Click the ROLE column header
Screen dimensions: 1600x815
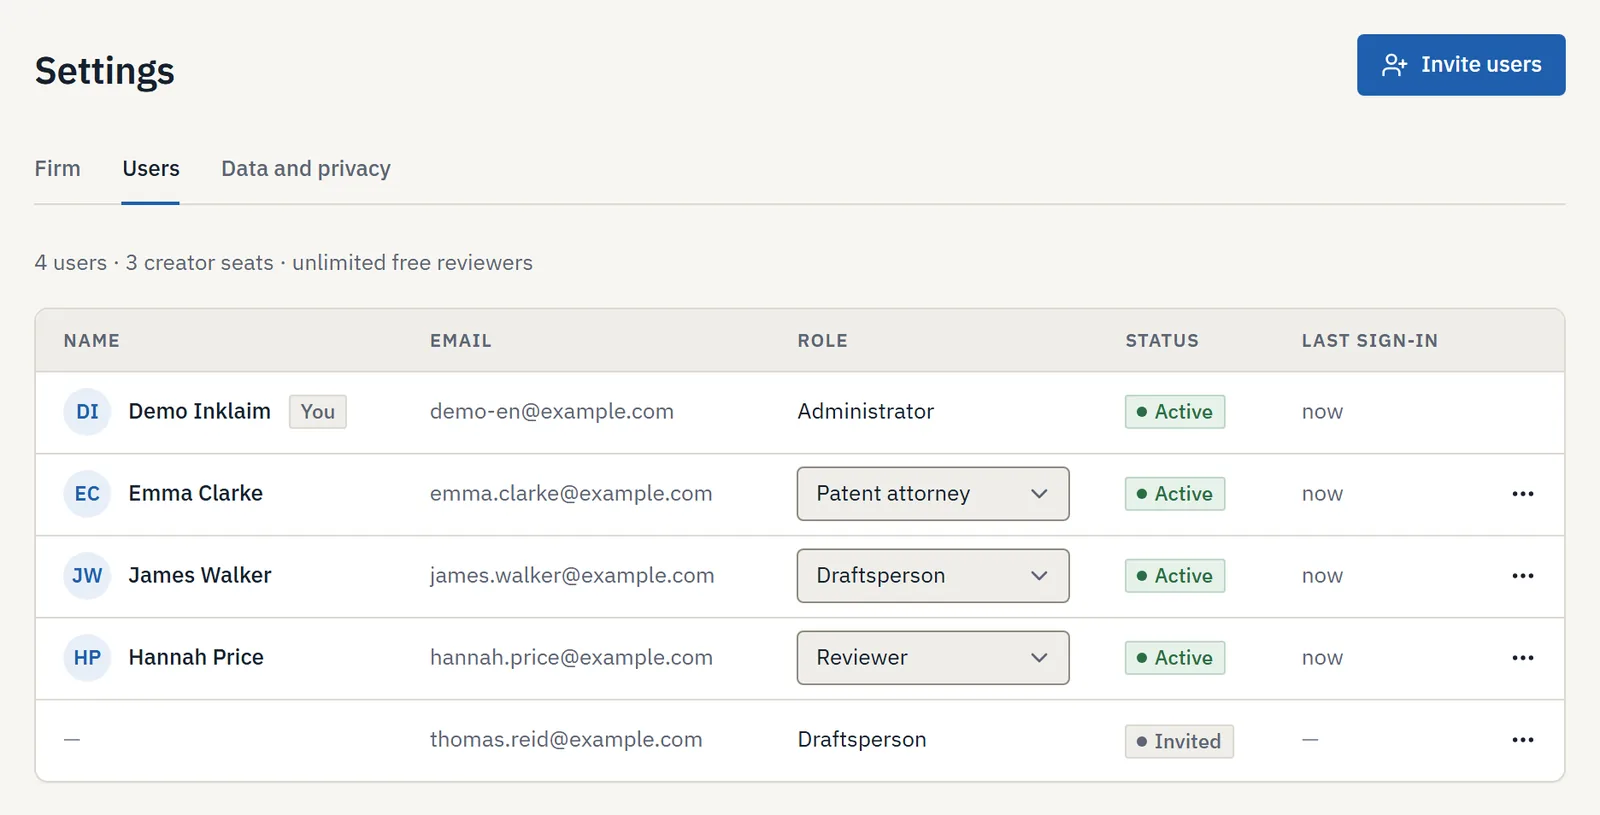(822, 341)
